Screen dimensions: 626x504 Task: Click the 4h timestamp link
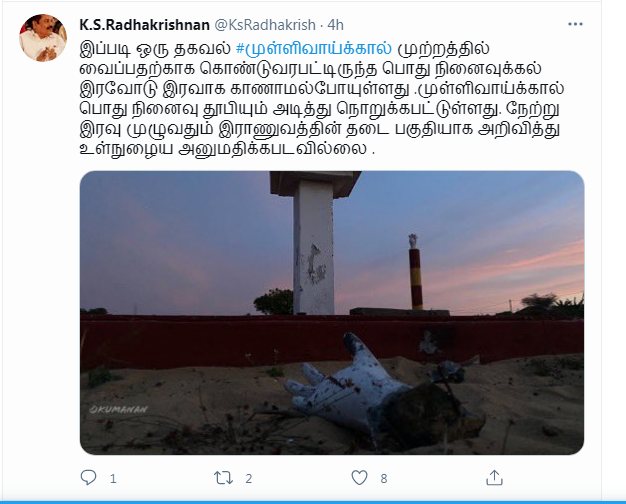[335, 25]
